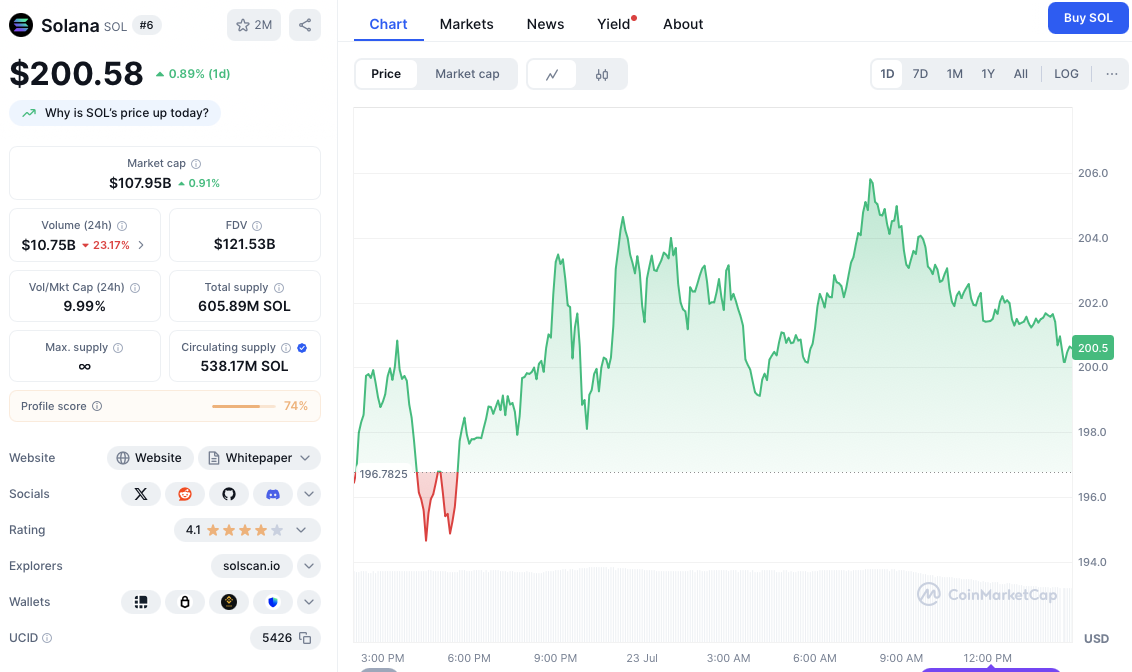Click the share icon button
The width and height of the screenshot is (1132, 672).
point(305,25)
